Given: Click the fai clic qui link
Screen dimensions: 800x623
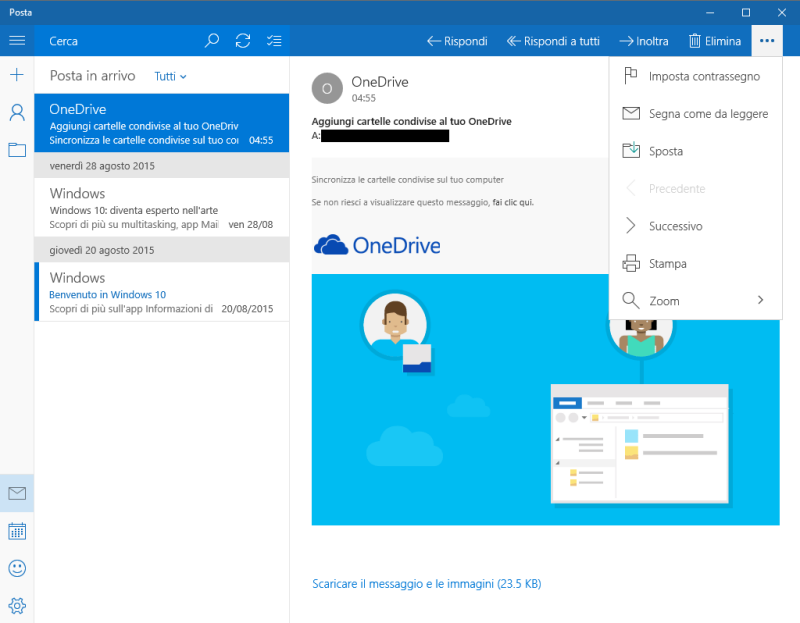Looking at the screenshot, I should click(513, 202).
